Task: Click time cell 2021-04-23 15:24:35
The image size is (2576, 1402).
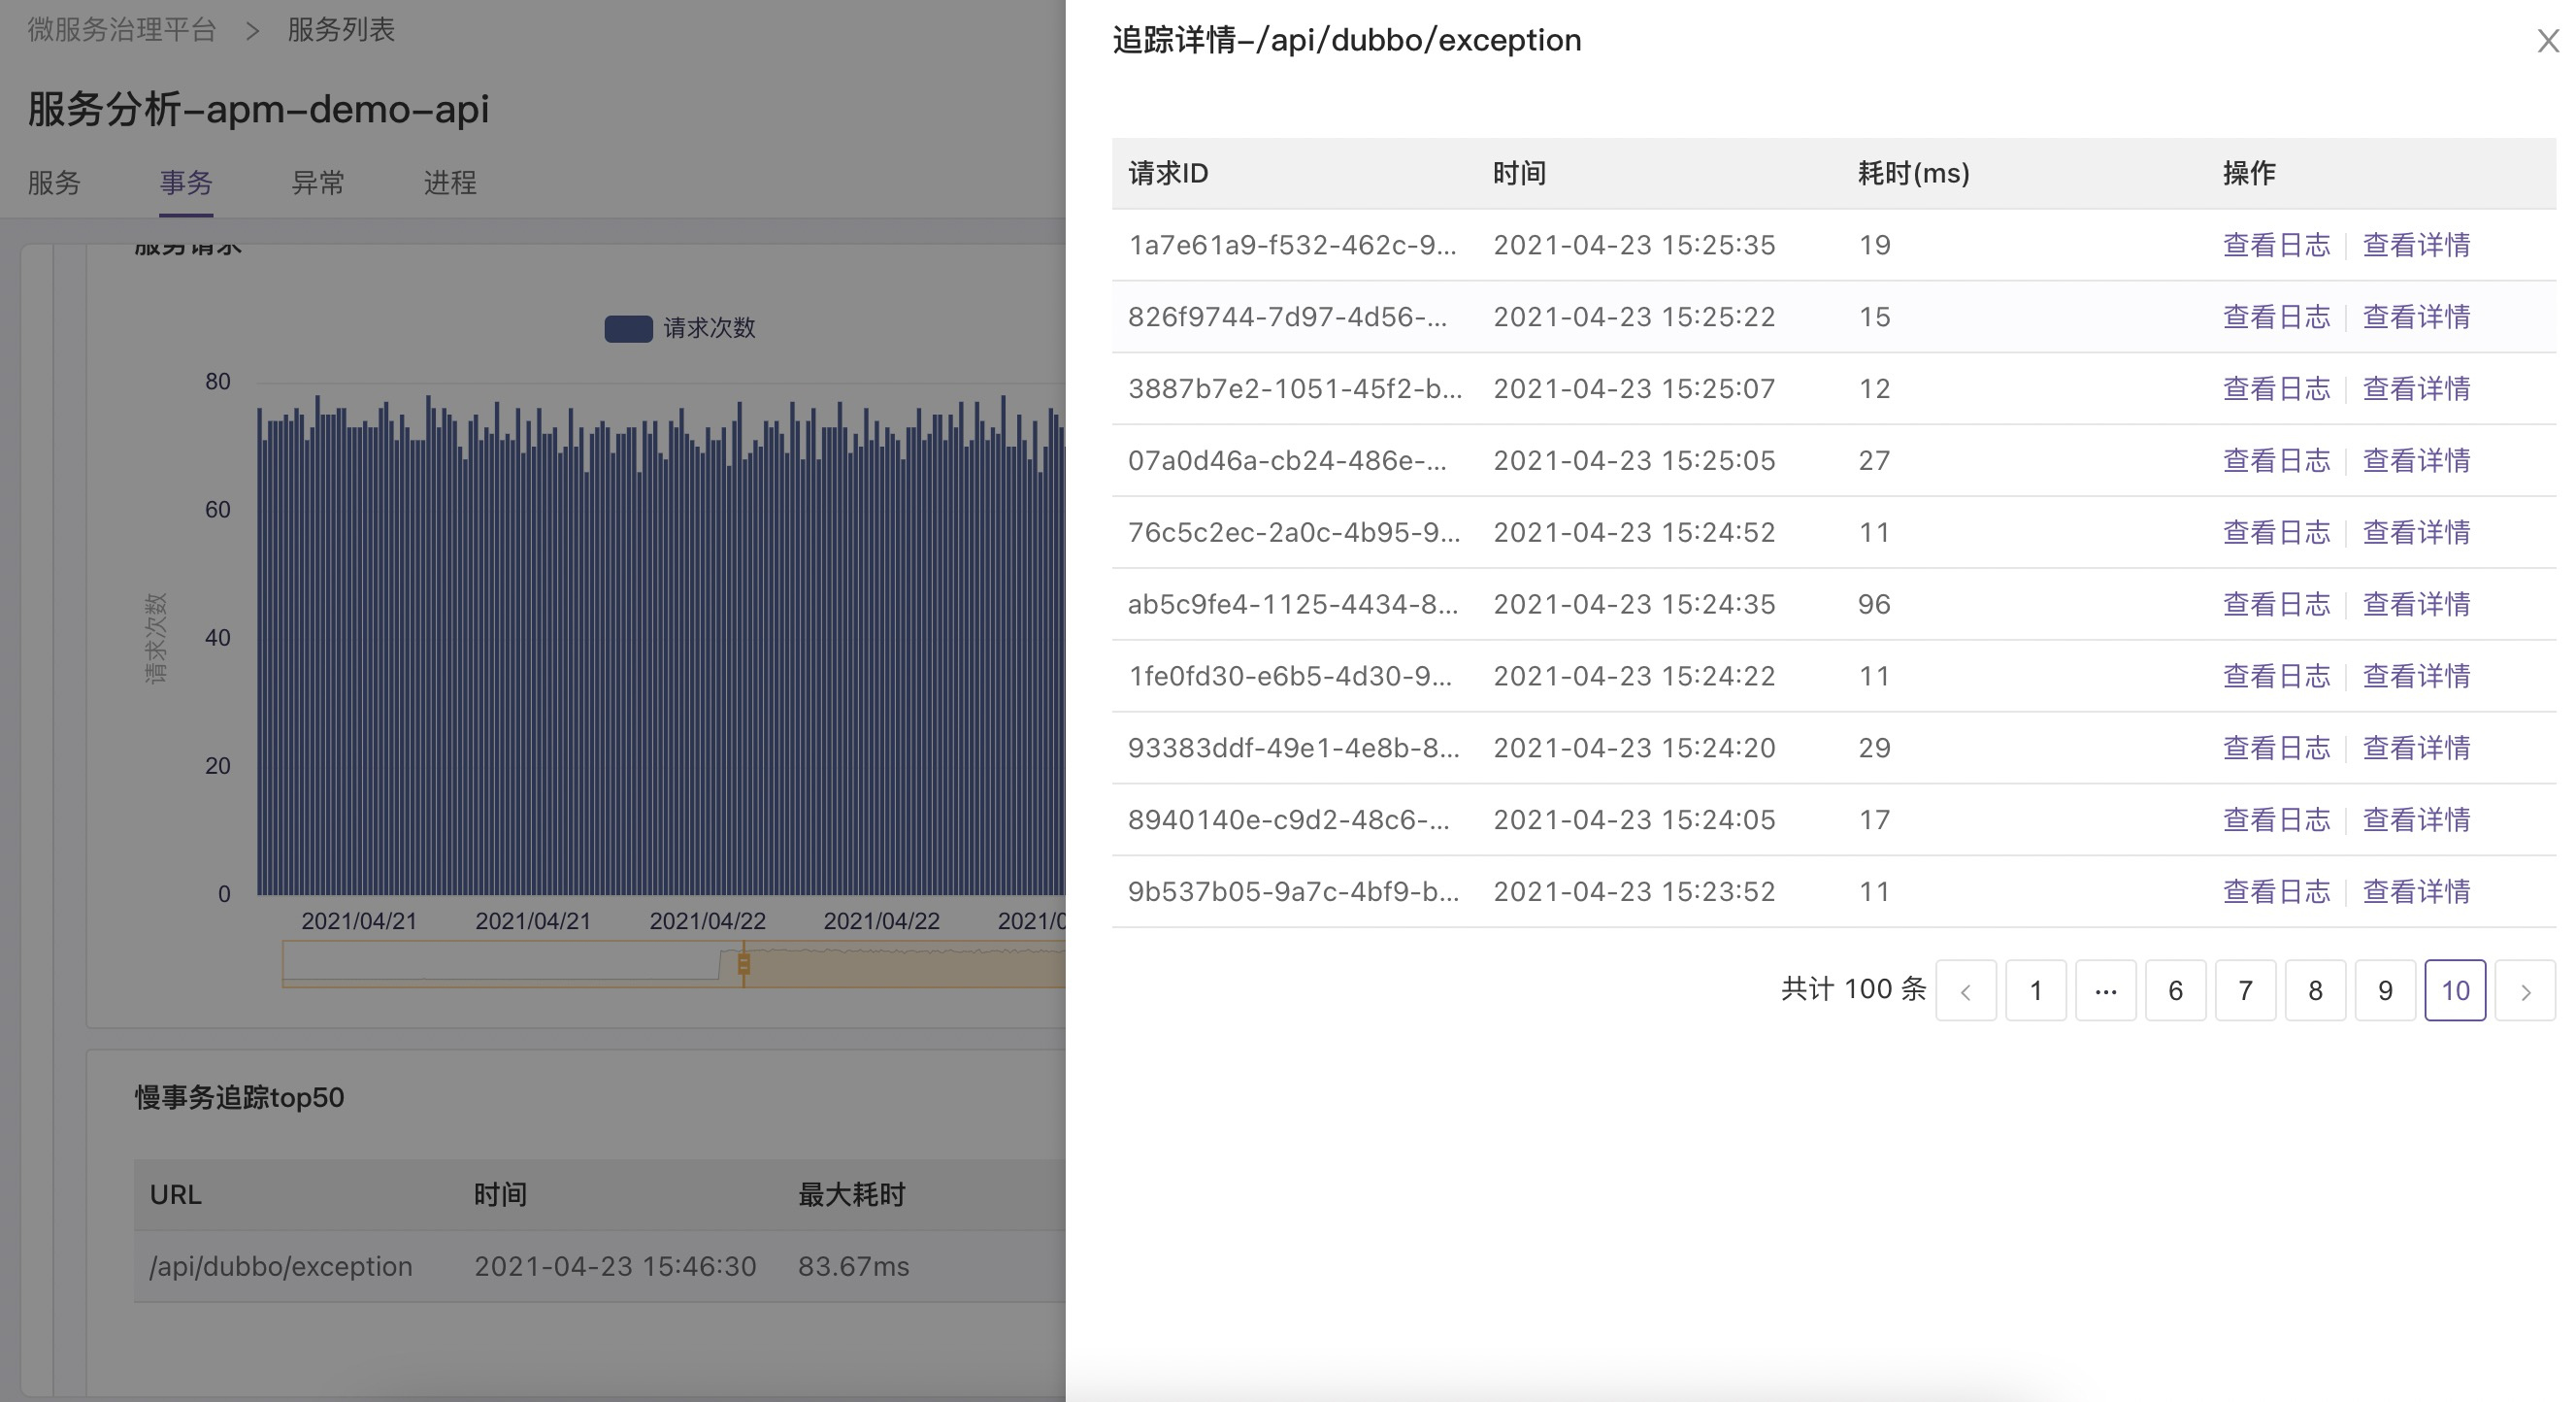Action: [1634, 604]
